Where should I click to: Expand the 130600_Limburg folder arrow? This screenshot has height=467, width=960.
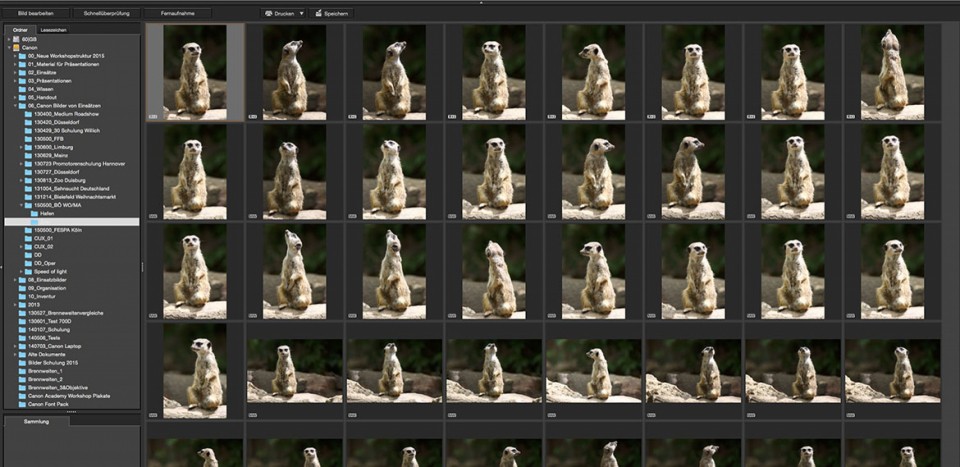[21, 147]
